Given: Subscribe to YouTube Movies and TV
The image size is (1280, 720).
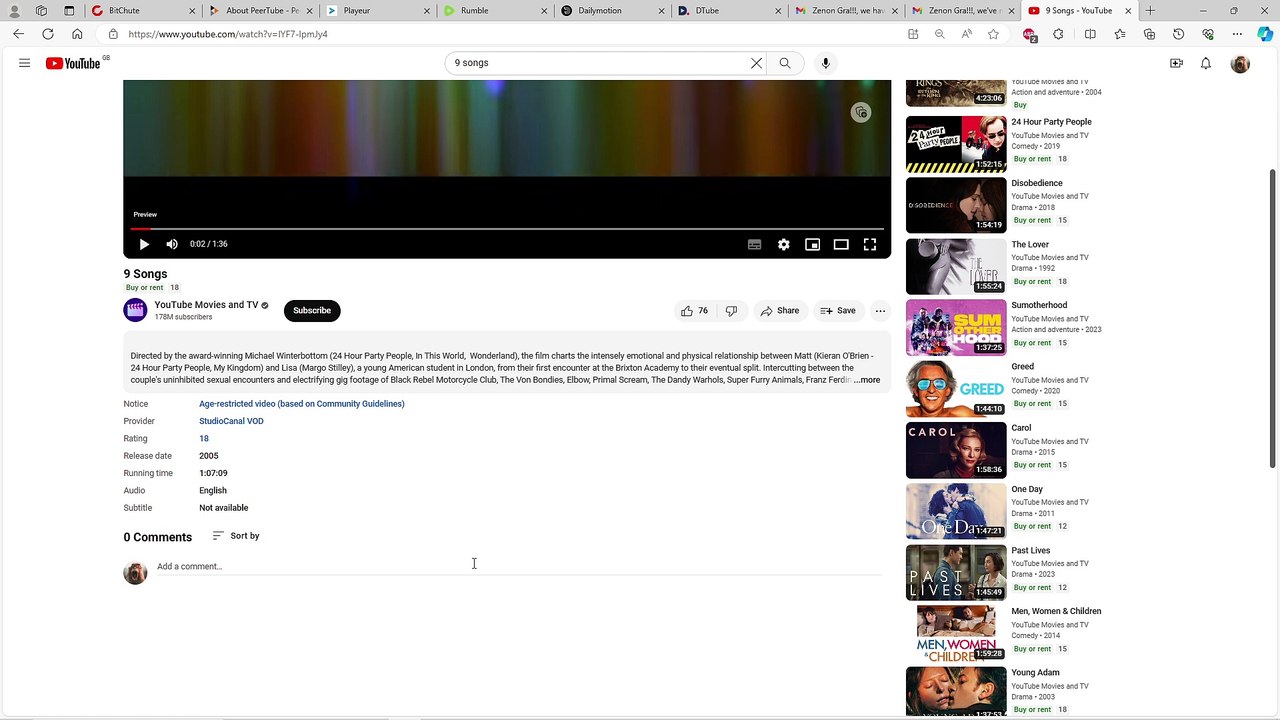Looking at the screenshot, I should click(312, 310).
